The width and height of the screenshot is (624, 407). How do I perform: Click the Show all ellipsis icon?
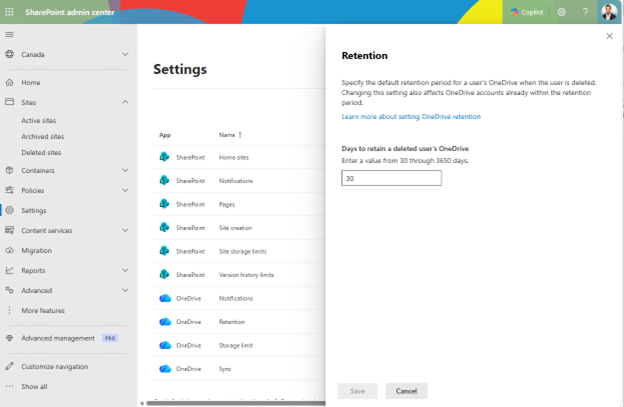[10, 386]
